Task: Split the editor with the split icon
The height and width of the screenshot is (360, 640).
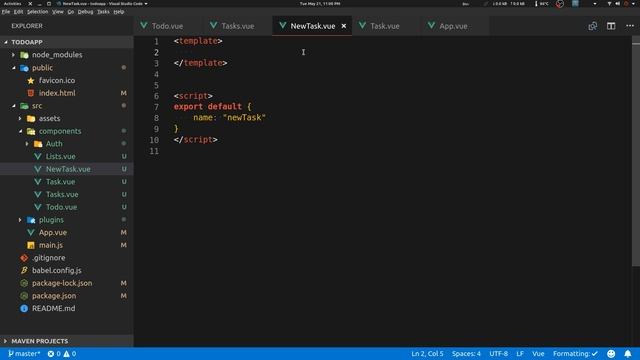Action: click(611, 26)
